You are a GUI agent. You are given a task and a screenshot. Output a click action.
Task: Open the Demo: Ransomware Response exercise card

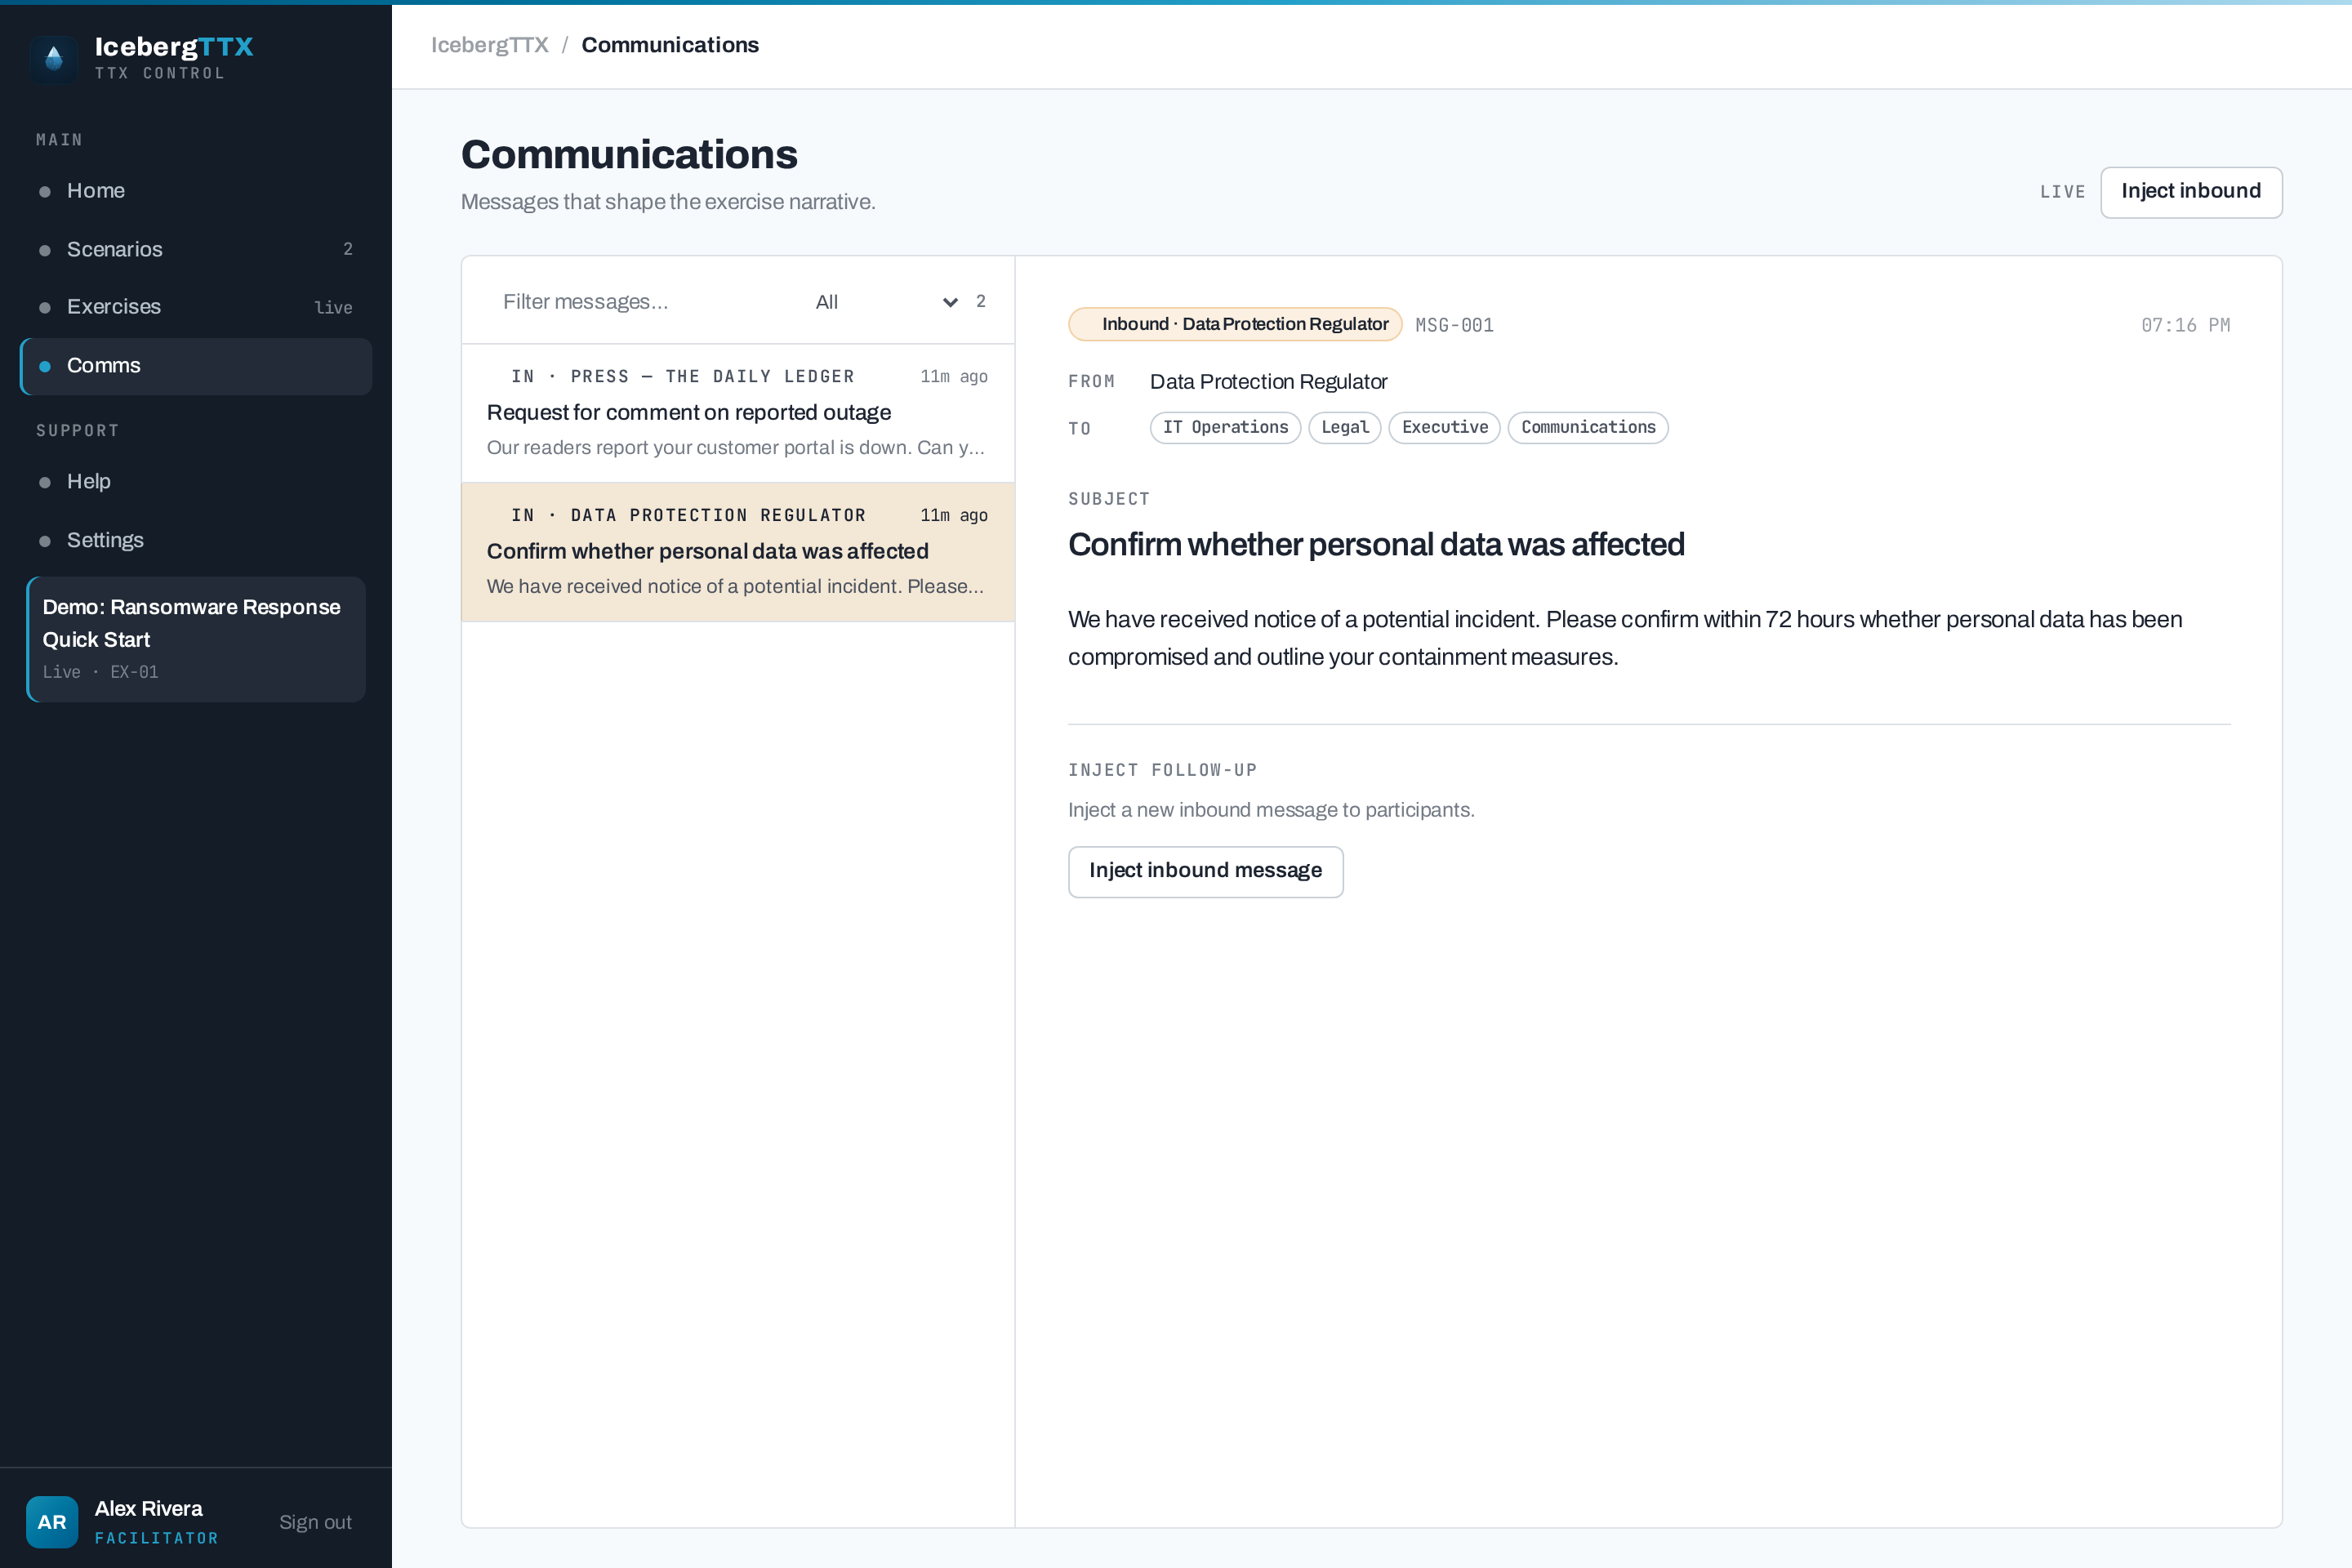pyautogui.click(x=196, y=639)
